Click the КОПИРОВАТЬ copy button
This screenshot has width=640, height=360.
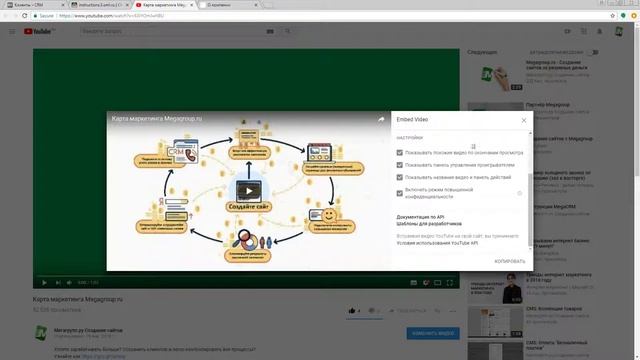pyautogui.click(x=510, y=261)
